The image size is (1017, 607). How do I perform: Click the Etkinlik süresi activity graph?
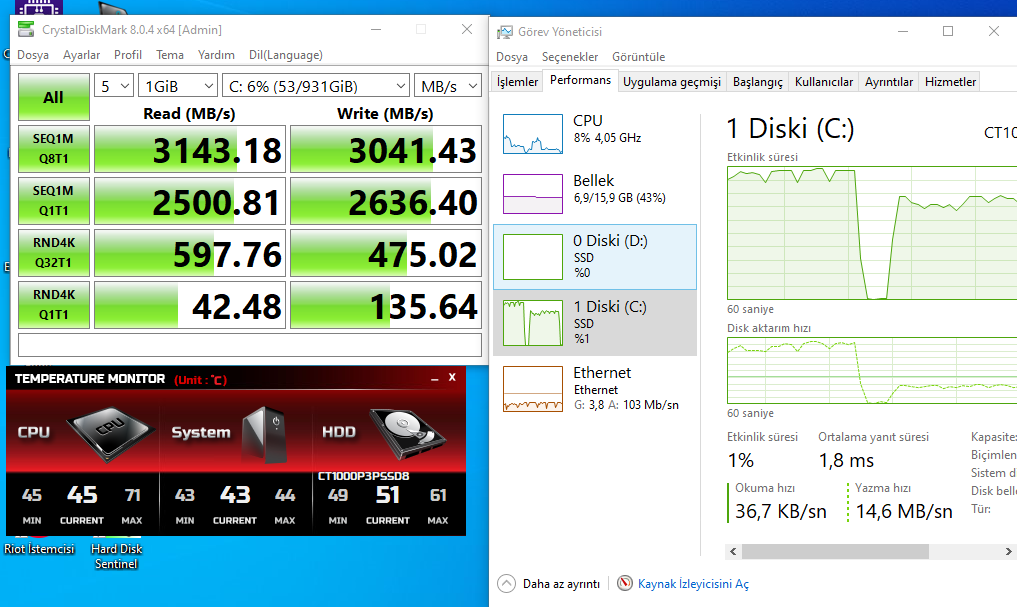[x=872, y=233]
